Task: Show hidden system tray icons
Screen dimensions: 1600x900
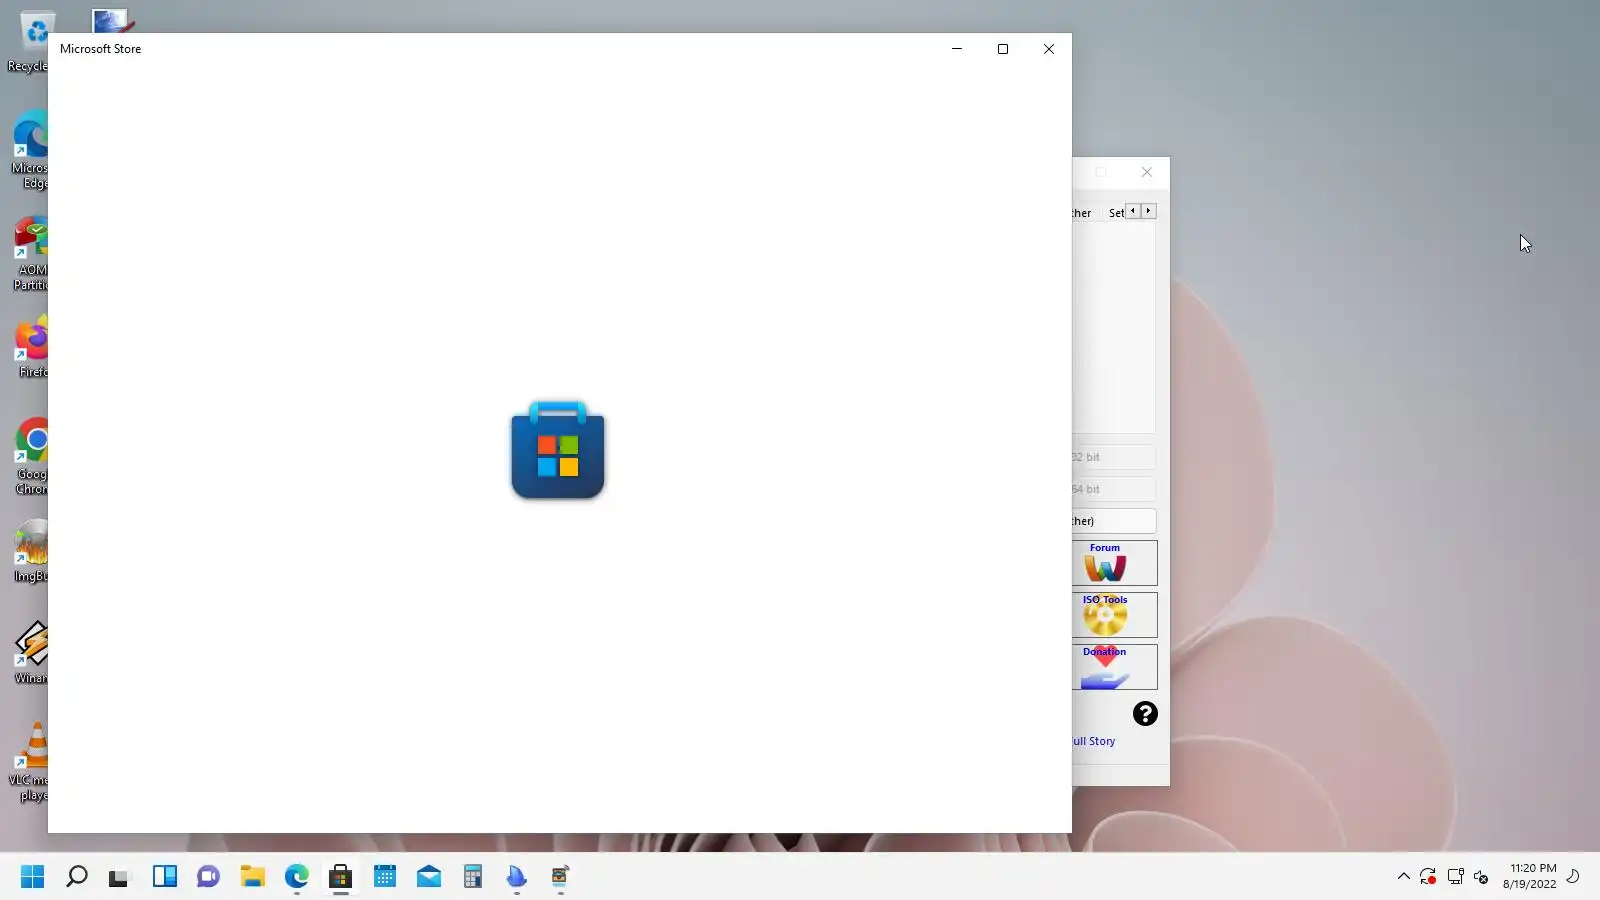Action: [1403, 877]
